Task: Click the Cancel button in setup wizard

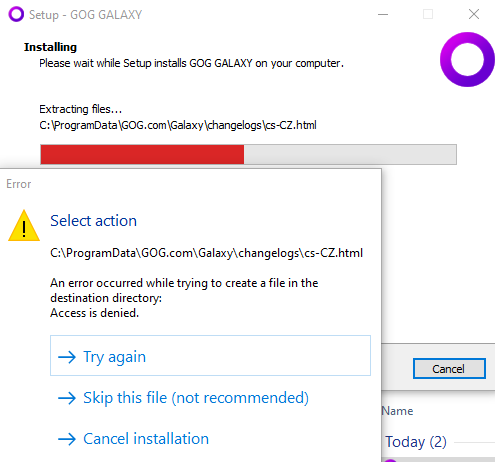Action: pyautogui.click(x=449, y=369)
